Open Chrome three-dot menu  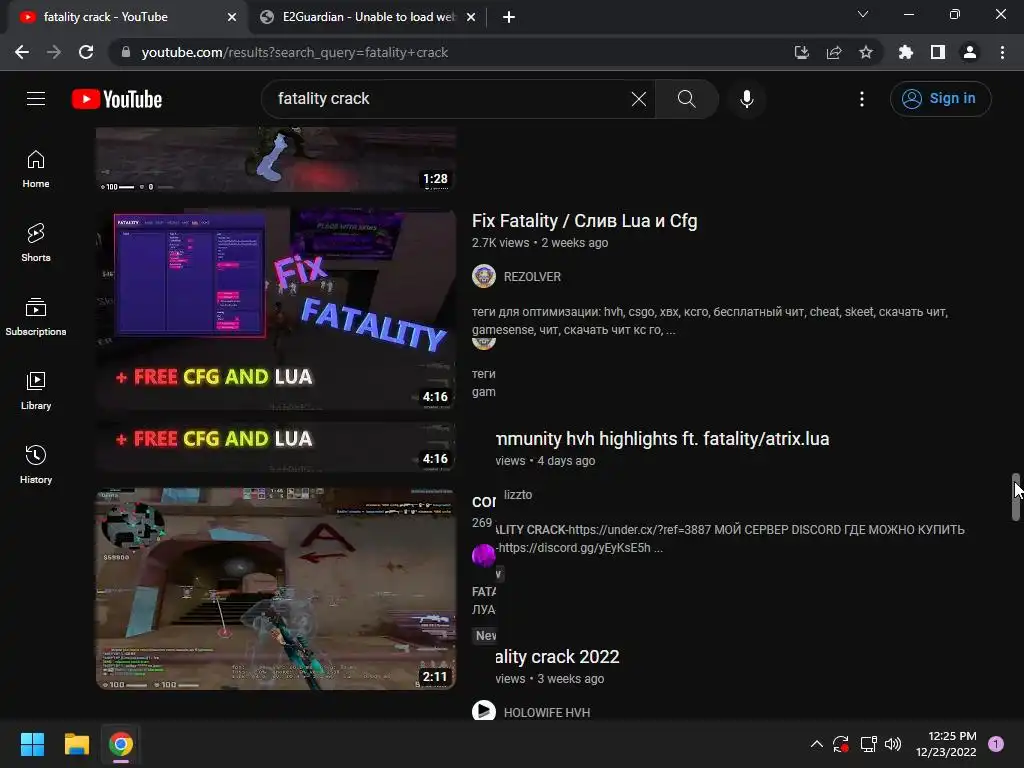[1002, 52]
